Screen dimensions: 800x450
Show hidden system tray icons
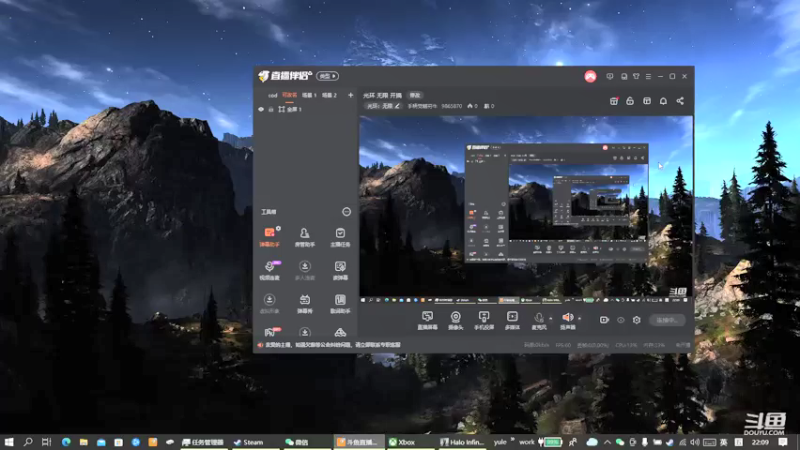[x=607, y=442]
